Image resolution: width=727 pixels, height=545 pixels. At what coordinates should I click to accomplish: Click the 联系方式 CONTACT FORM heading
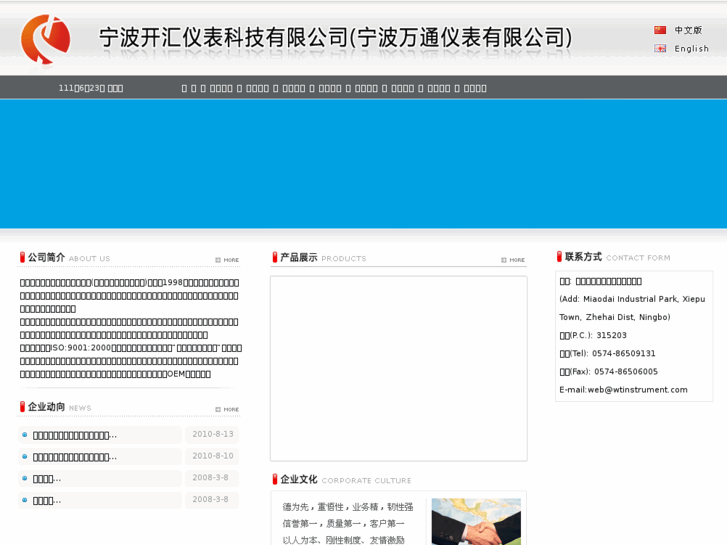tap(613, 257)
